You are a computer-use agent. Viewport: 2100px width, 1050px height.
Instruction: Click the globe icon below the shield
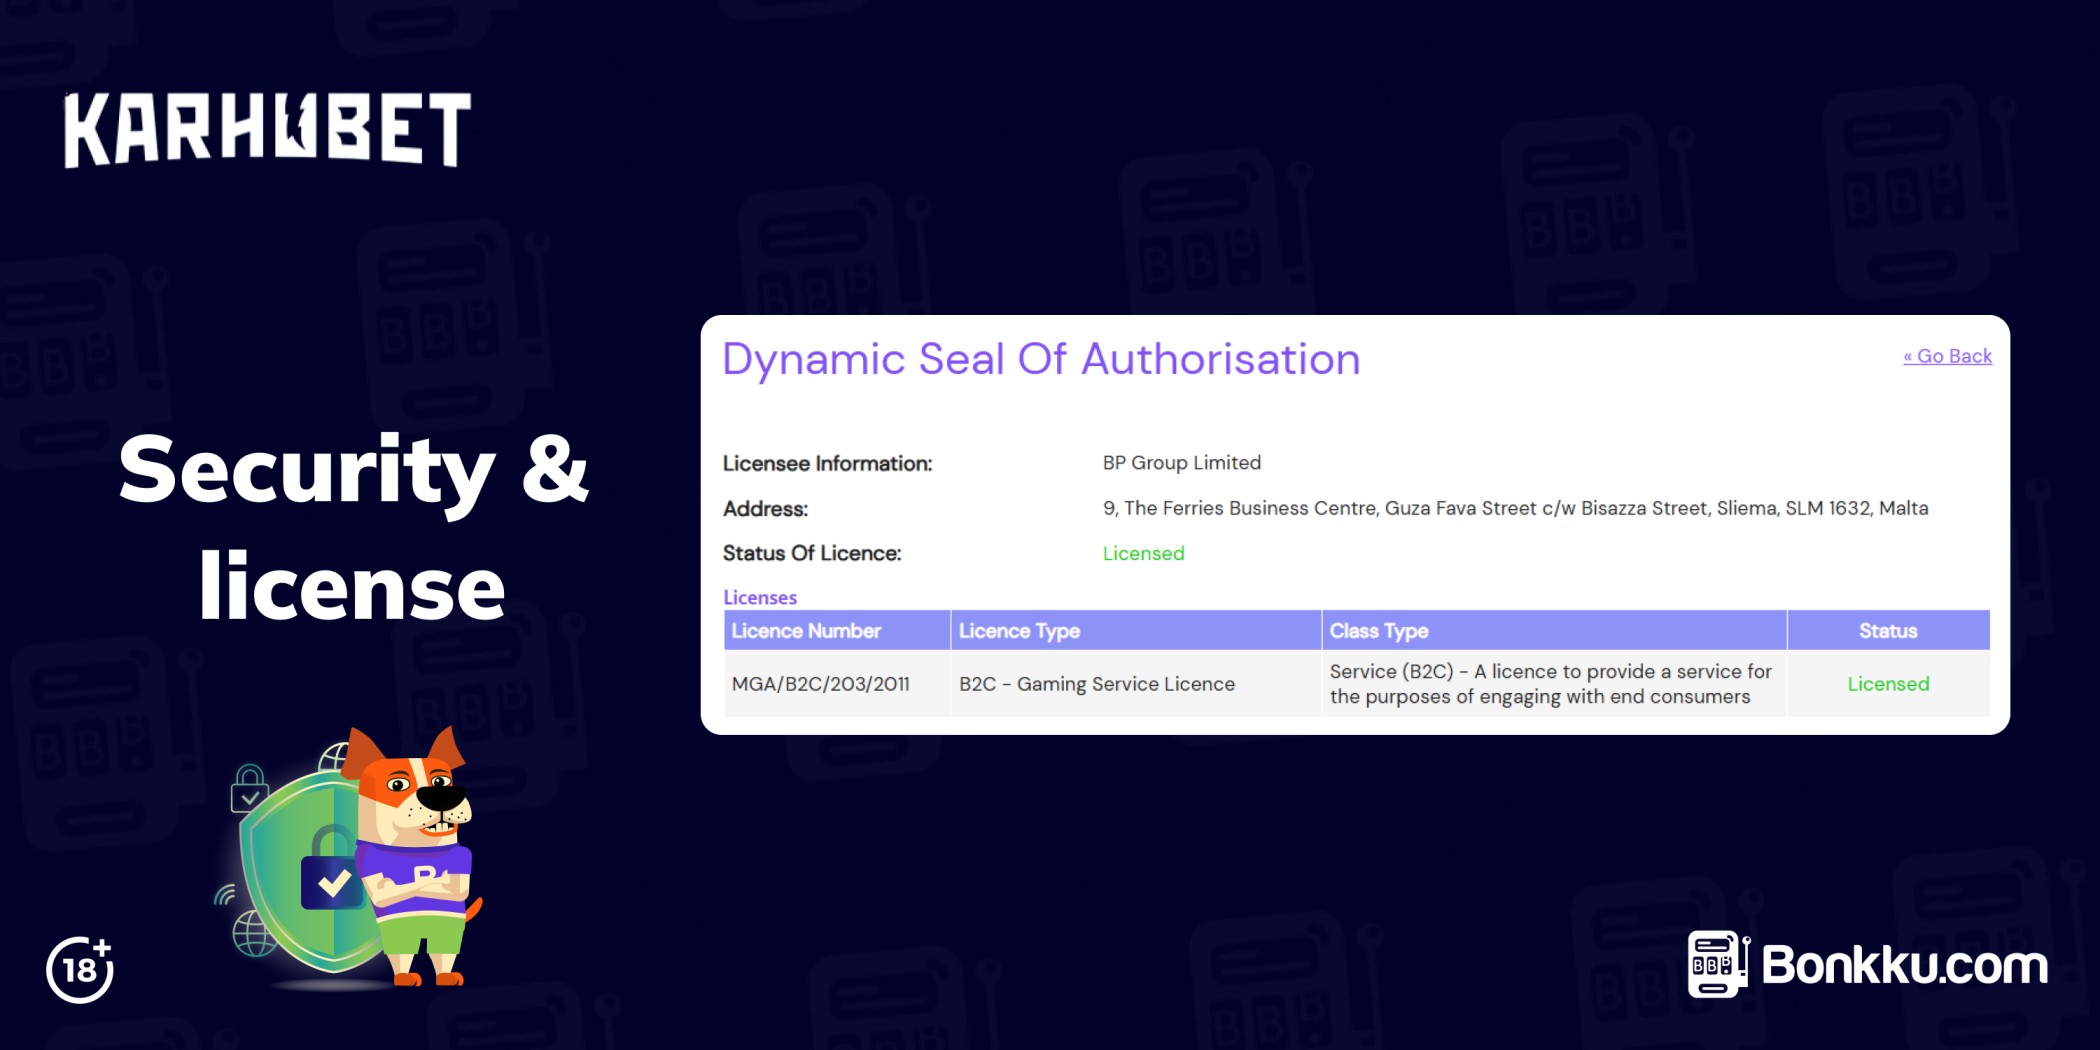tap(253, 935)
